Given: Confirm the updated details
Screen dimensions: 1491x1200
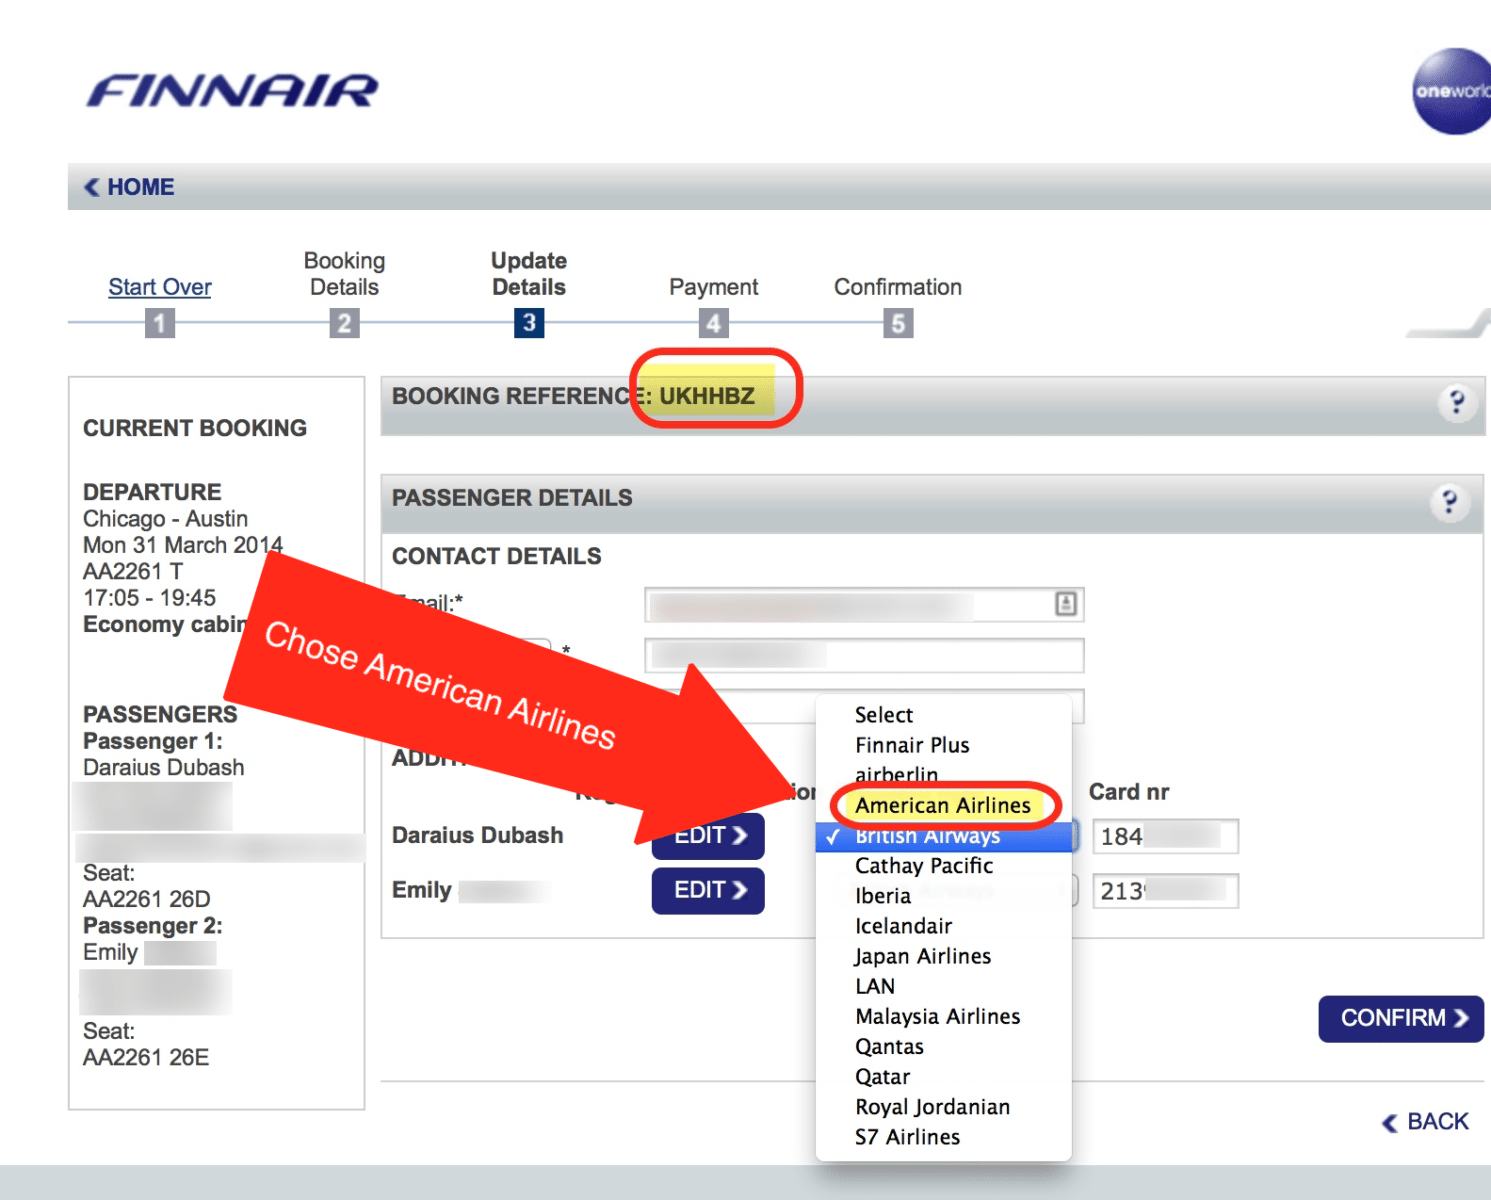Looking at the screenshot, I should click(1401, 1018).
